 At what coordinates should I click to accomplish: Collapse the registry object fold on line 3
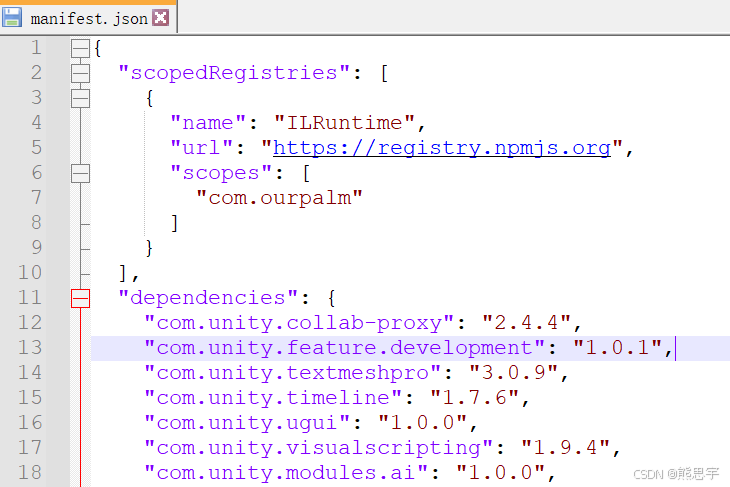[x=80, y=98]
